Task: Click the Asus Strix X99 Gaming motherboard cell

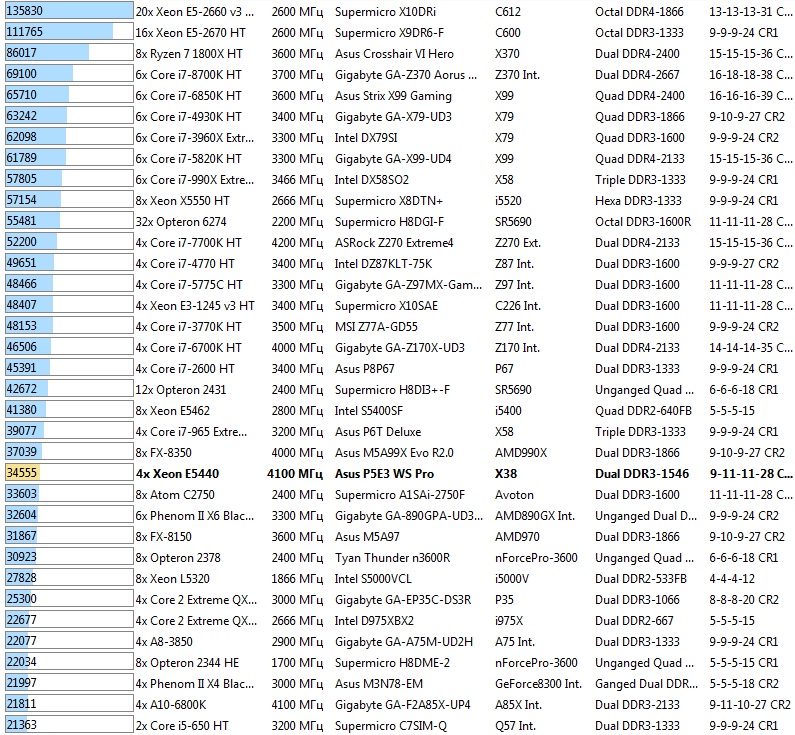Action: [x=393, y=95]
